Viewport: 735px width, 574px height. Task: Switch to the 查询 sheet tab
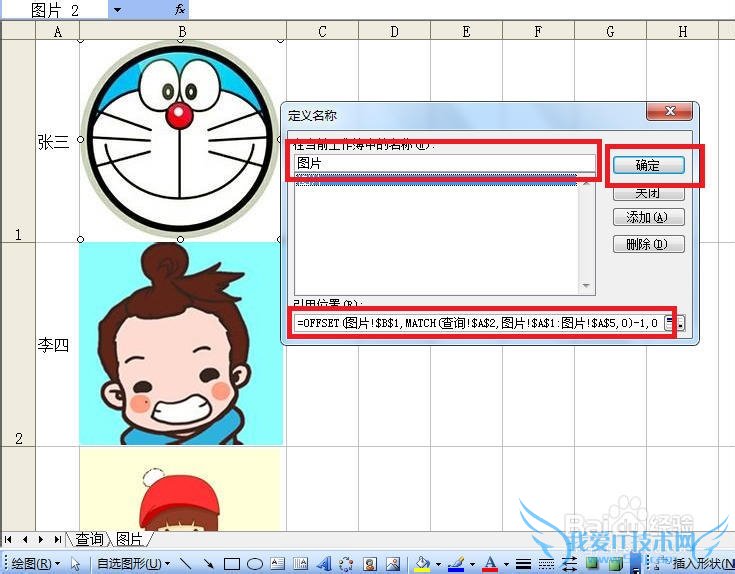(89, 539)
